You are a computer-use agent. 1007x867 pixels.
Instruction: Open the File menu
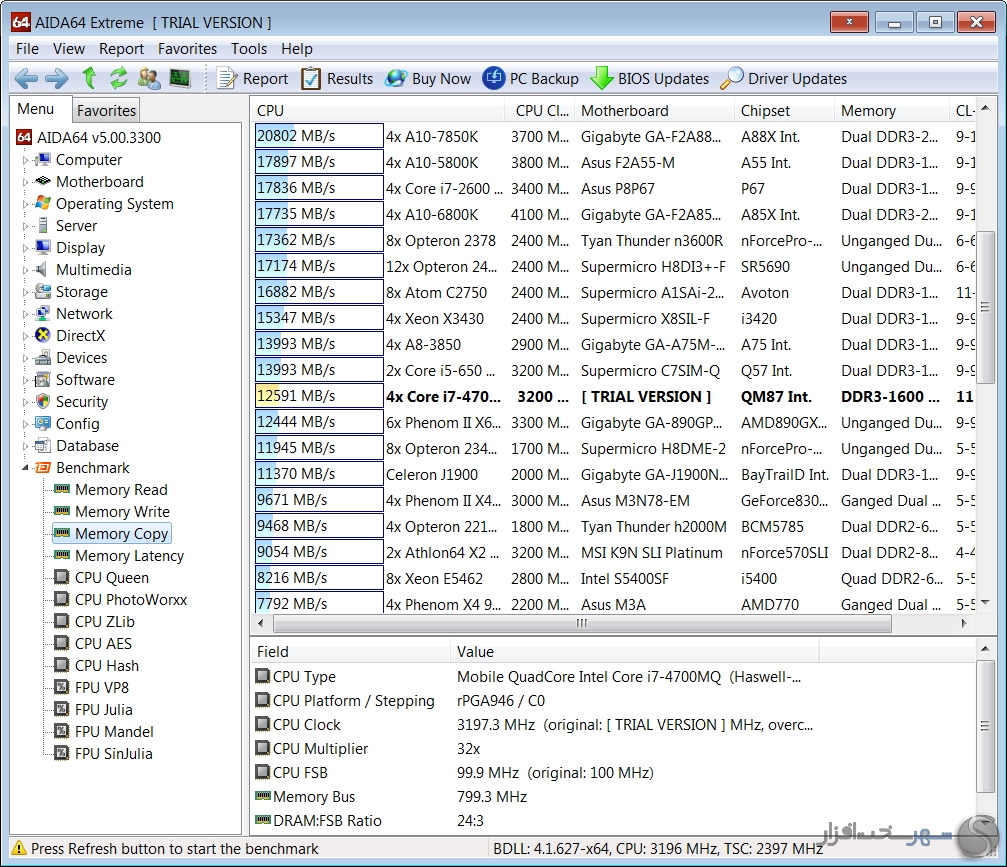(28, 49)
